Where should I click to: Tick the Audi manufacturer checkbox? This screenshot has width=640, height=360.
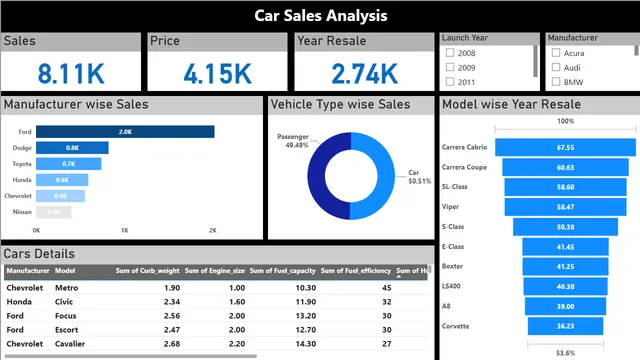click(556, 67)
